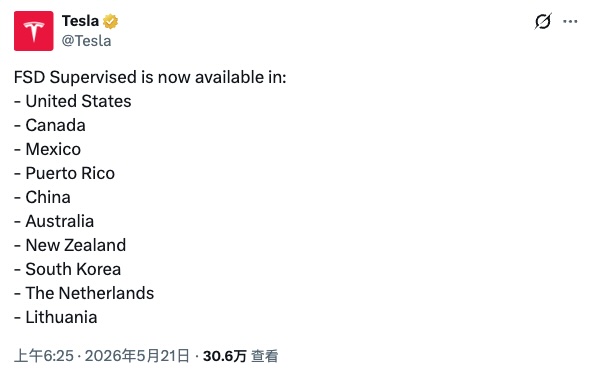Viewport: 591px width, 373px height.
Task: Select the Australia entry text
Action: (54, 222)
